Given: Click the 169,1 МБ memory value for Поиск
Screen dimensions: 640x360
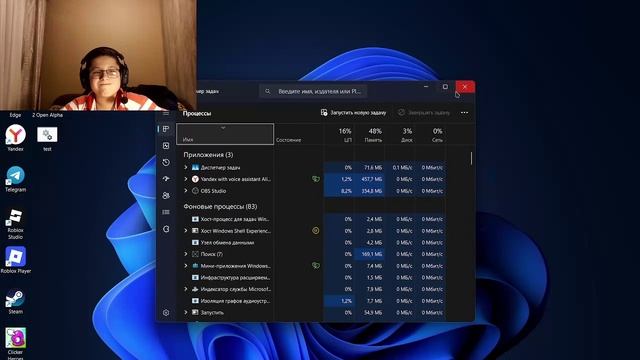Looking at the screenshot, I should click(371, 254).
